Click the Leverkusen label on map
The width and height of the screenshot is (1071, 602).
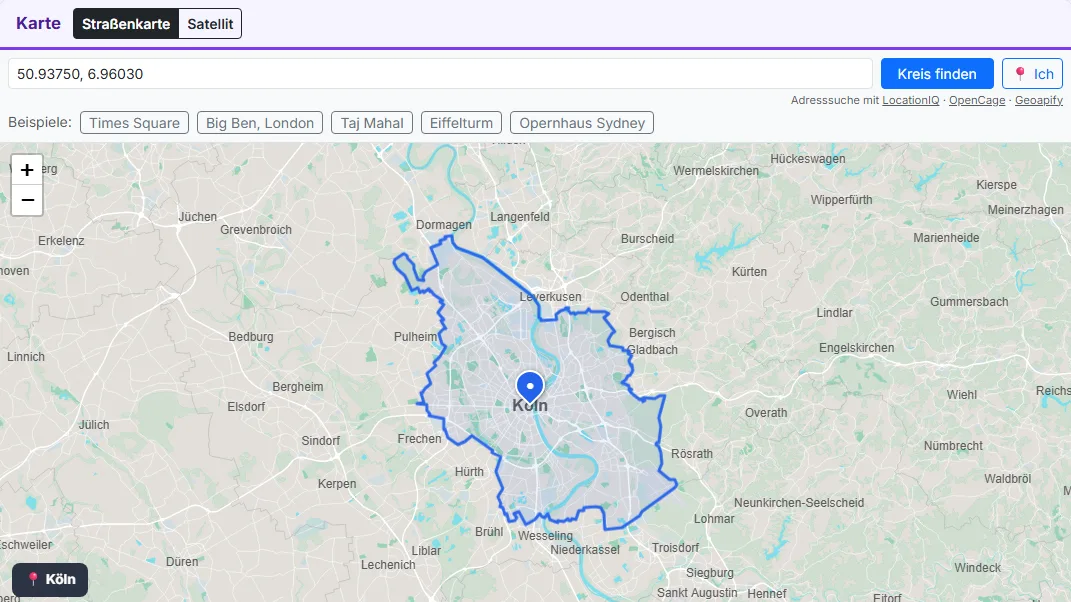551,297
